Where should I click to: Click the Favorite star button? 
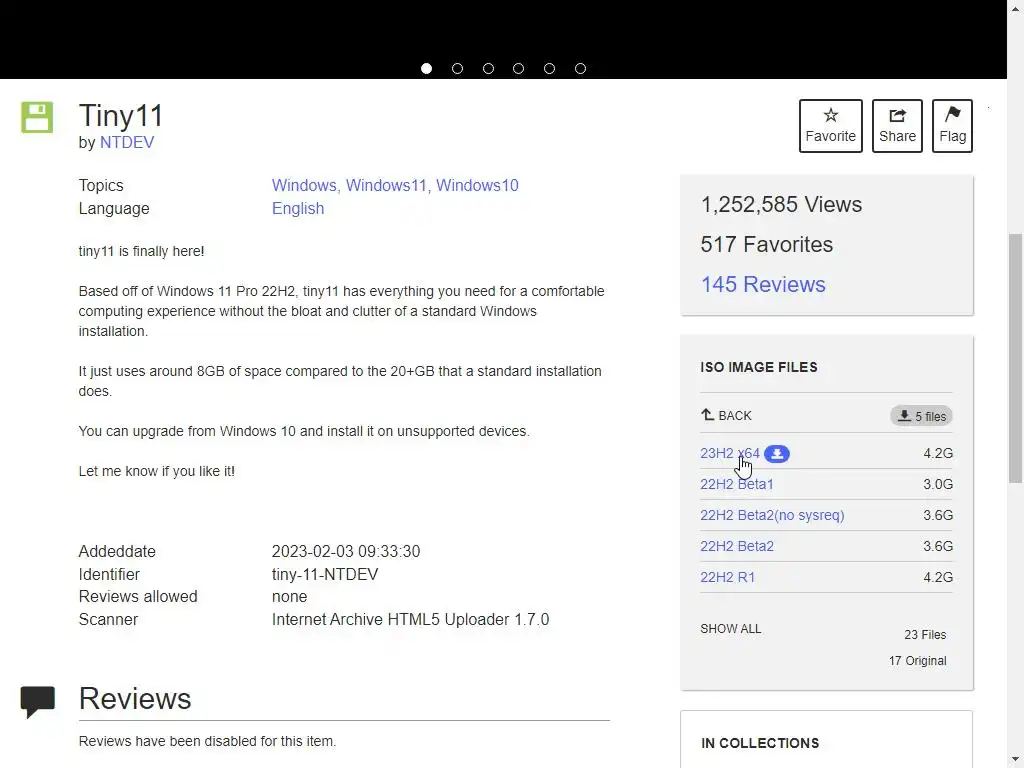pos(831,126)
